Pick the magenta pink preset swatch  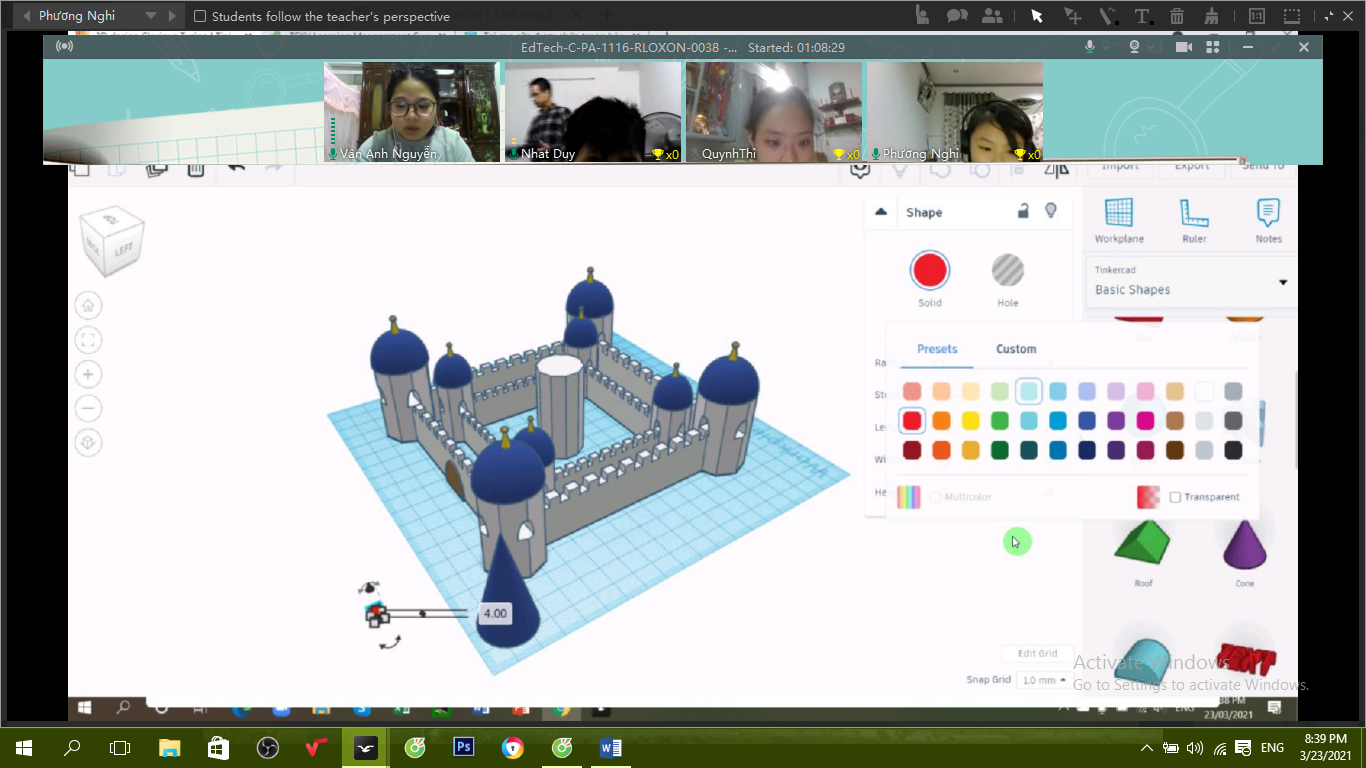[1146, 421]
